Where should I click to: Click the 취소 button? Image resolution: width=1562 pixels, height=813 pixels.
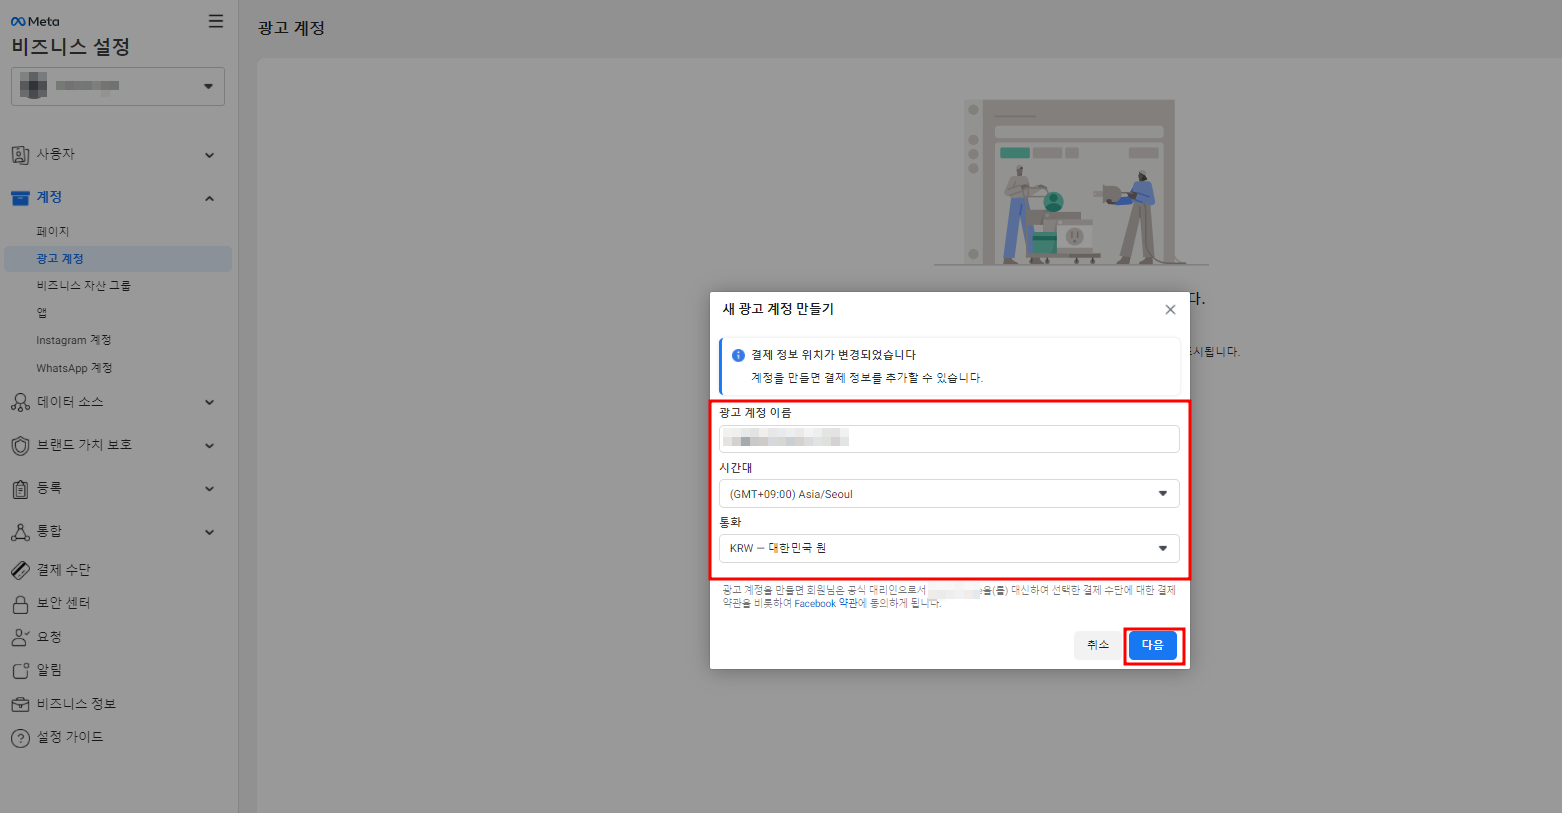pyautogui.click(x=1098, y=645)
